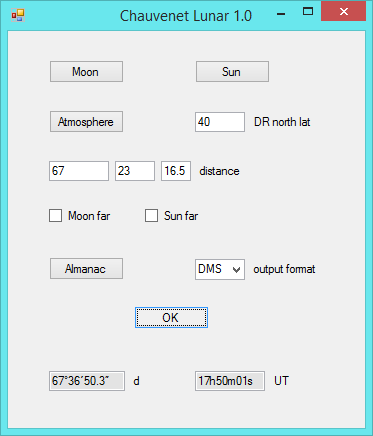Image resolution: width=373 pixels, height=436 pixels.
Task: Click the distance degrees field showing 67
Action: click(x=79, y=171)
